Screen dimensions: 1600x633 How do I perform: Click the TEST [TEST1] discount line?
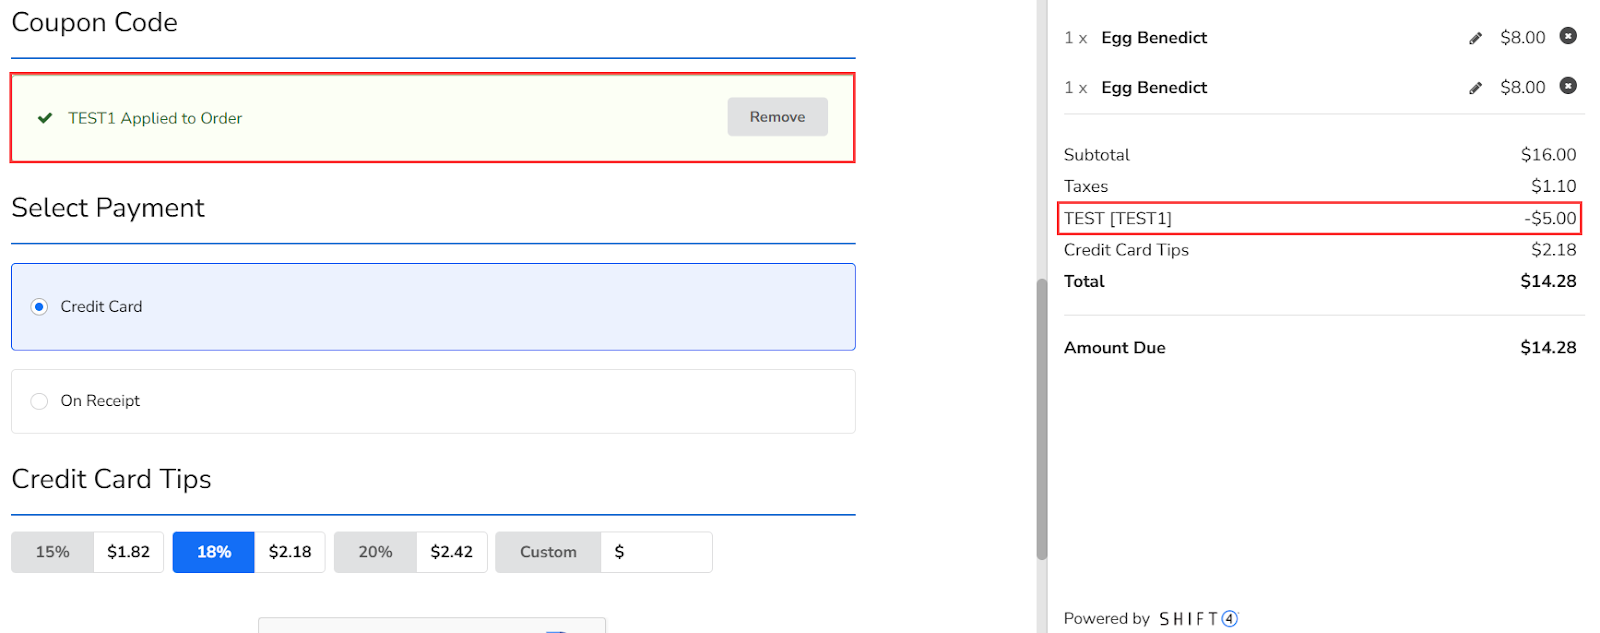point(1118,218)
